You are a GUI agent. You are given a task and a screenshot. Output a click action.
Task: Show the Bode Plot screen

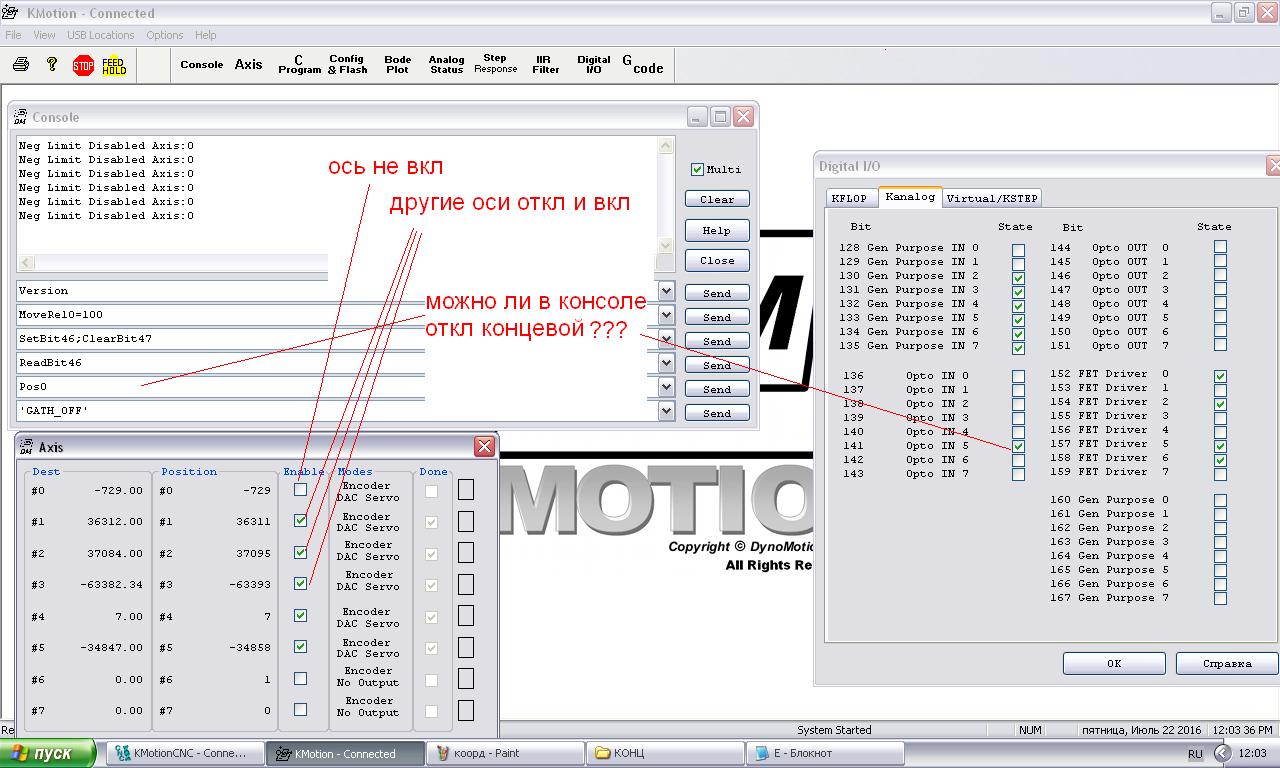pos(398,65)
